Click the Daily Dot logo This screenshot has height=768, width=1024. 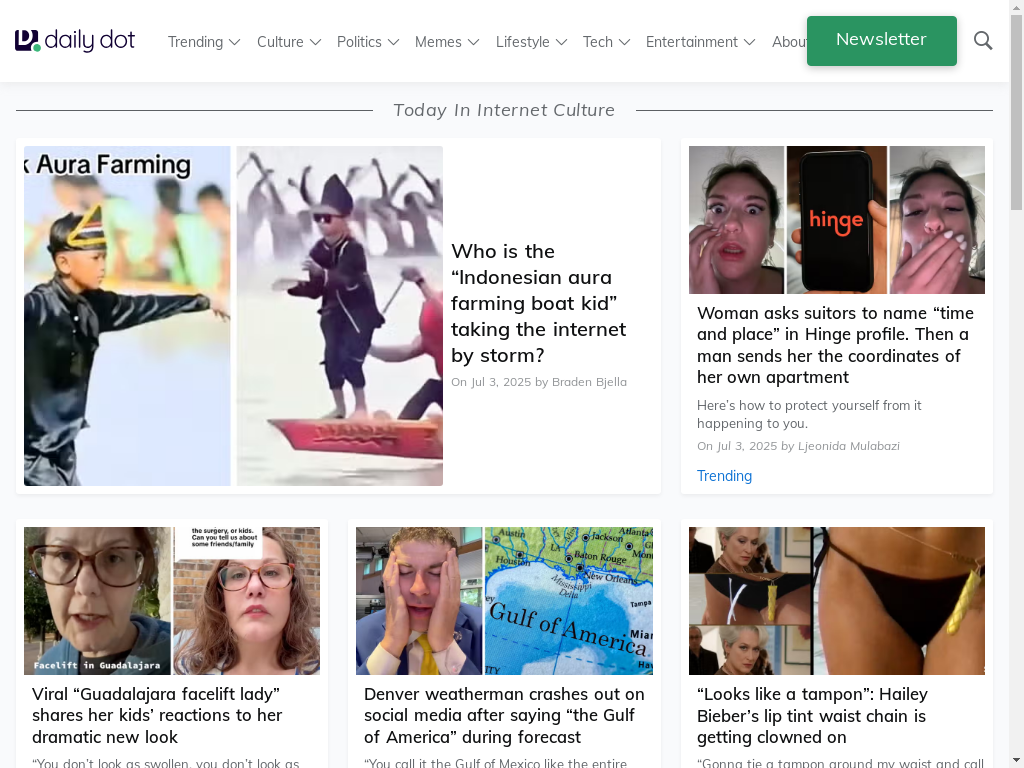click(x=74, y=40)
